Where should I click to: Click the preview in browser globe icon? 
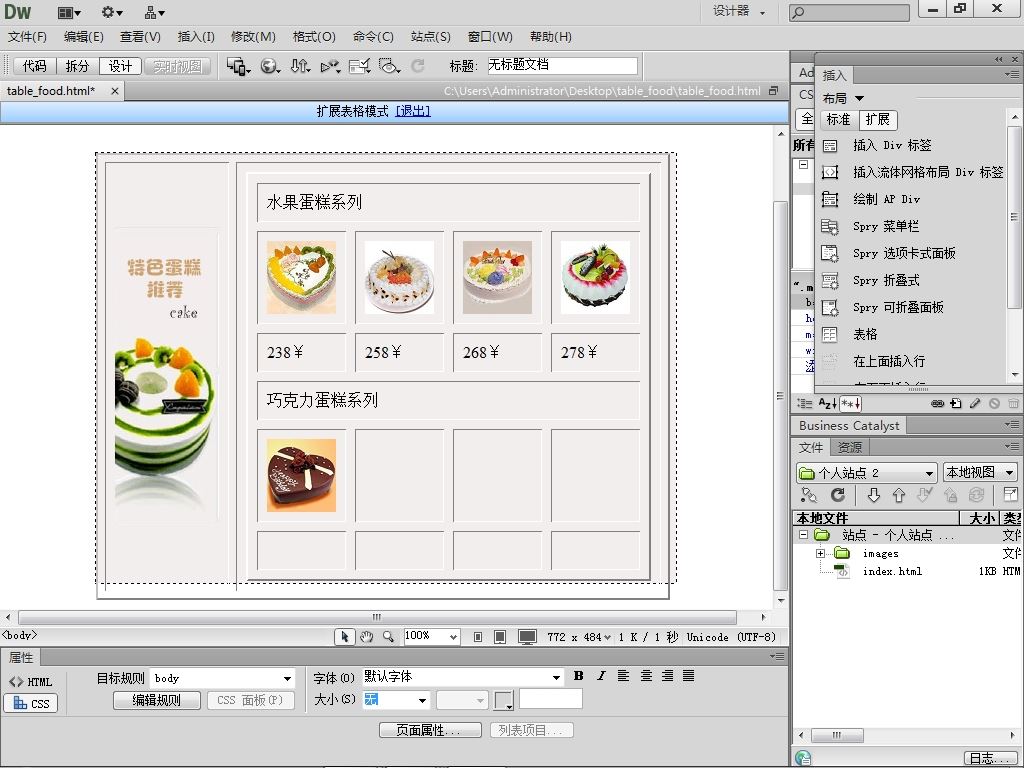pos(270,66)
